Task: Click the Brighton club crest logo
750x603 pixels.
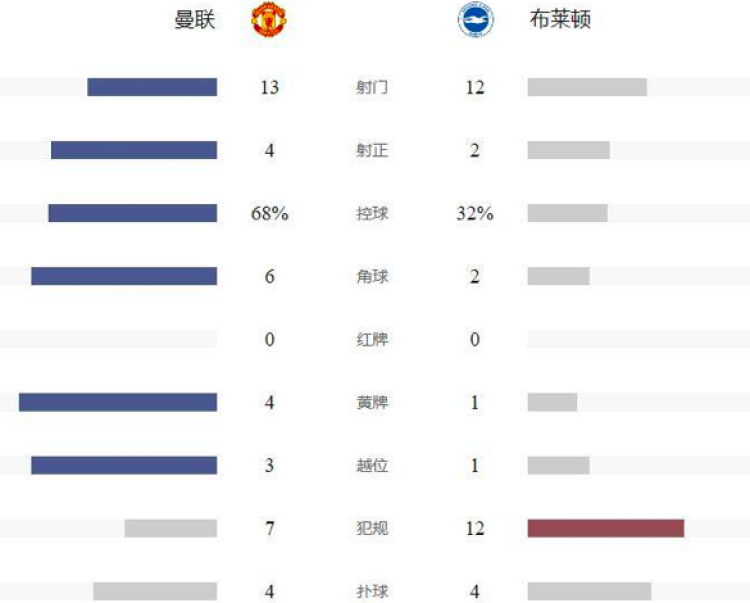Action: coord(475,20)
